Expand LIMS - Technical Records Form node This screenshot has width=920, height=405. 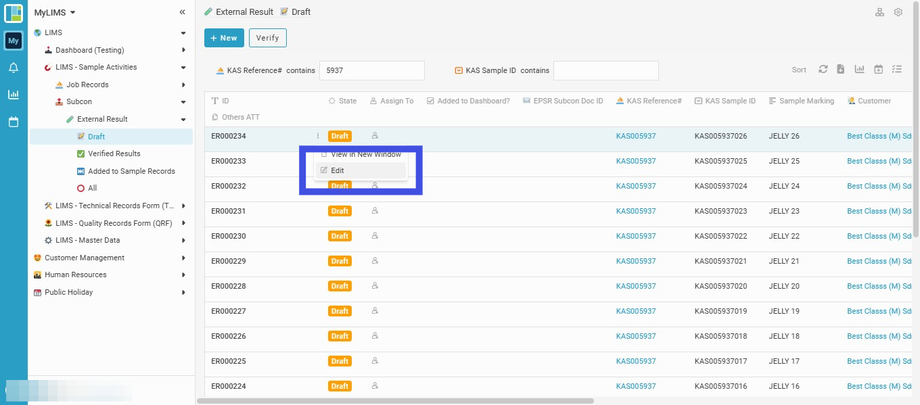(x=183, y=205)
